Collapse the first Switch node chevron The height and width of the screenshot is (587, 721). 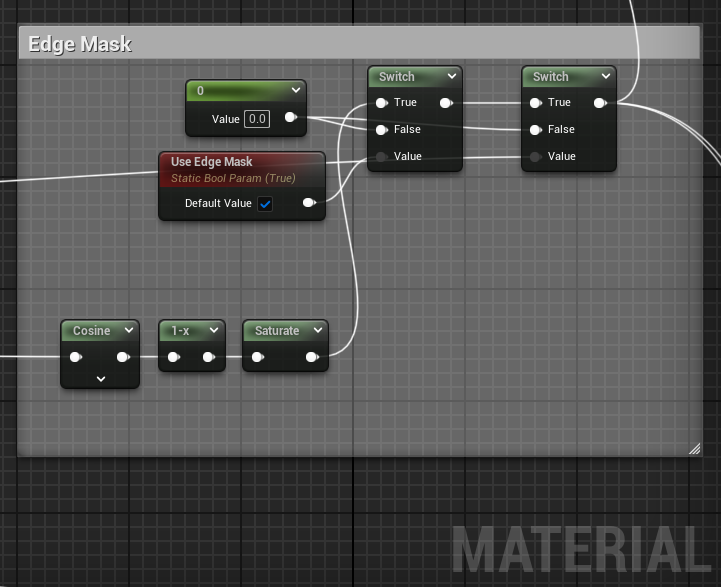pyautogui.click(x=452, y=76)
